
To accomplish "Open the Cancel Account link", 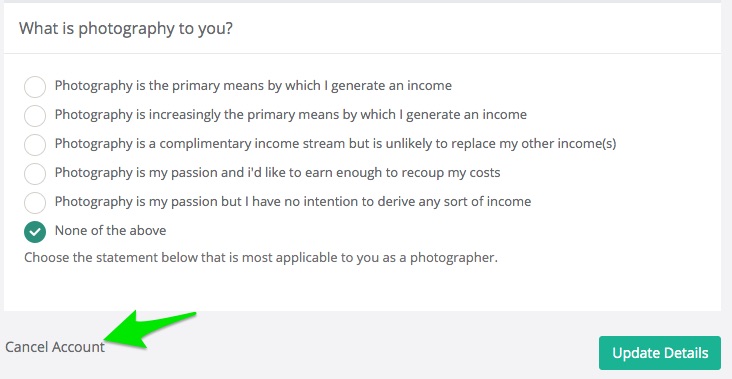I will 55,347.
